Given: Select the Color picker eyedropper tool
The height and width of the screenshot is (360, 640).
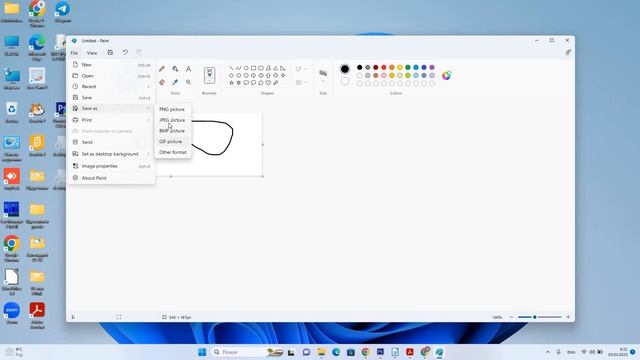Looking at the screenshot, I should pyautogui.click(x=175, y=82).
